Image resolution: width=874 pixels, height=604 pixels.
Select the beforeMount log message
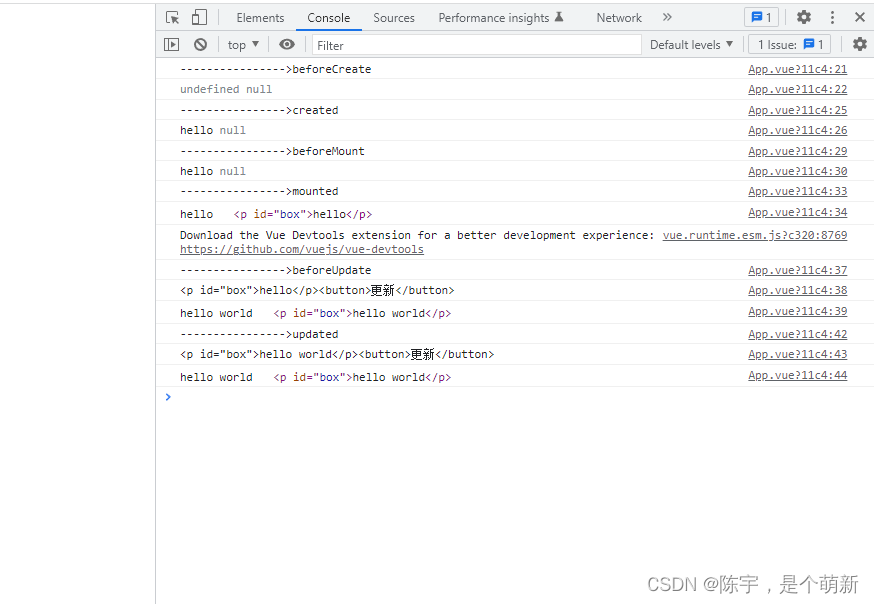tap(272, 151)
